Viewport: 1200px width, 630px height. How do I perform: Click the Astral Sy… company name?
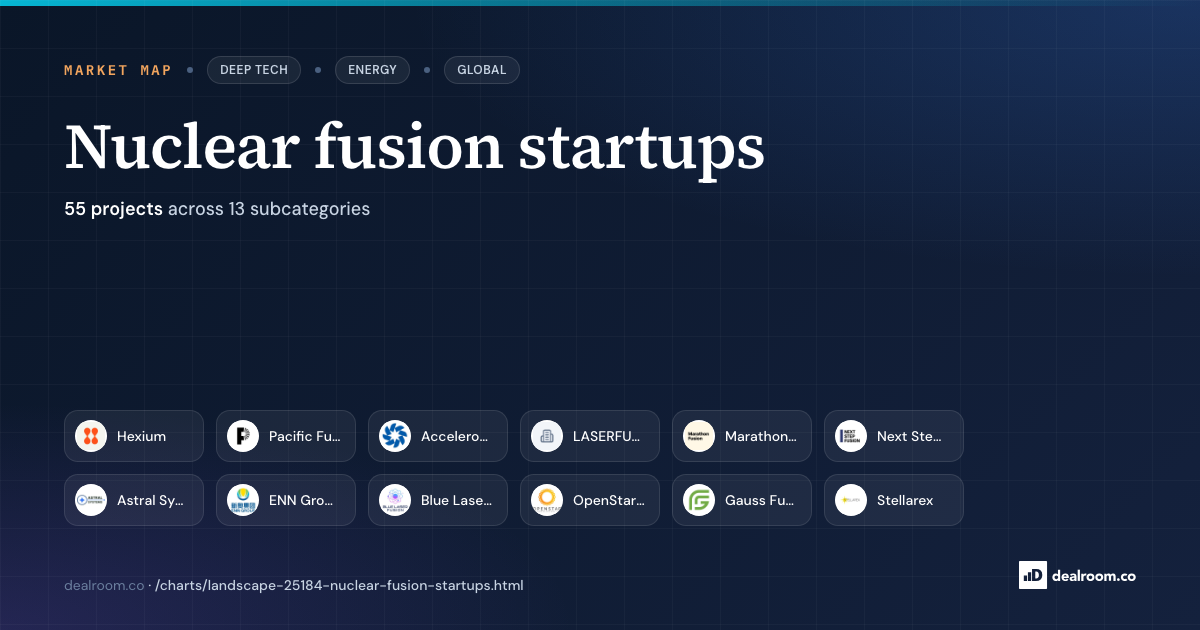(x=151, y=500)
